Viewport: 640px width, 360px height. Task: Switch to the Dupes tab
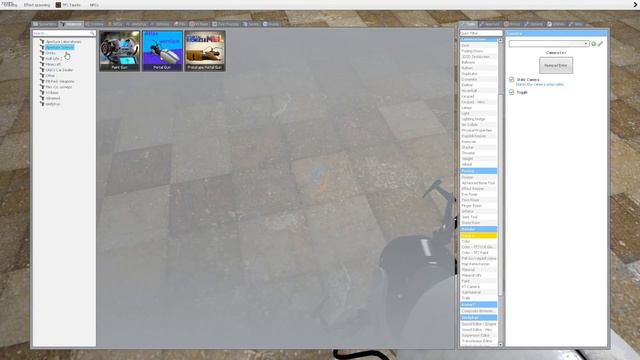pyautogui.click(x=271, y=24)
